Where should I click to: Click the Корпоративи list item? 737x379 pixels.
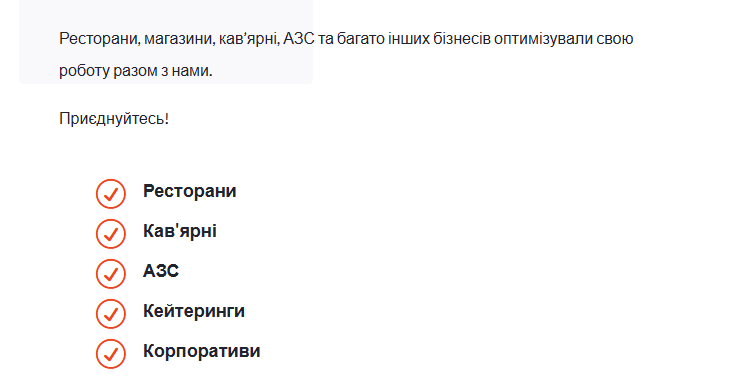[x=202, y=351]
